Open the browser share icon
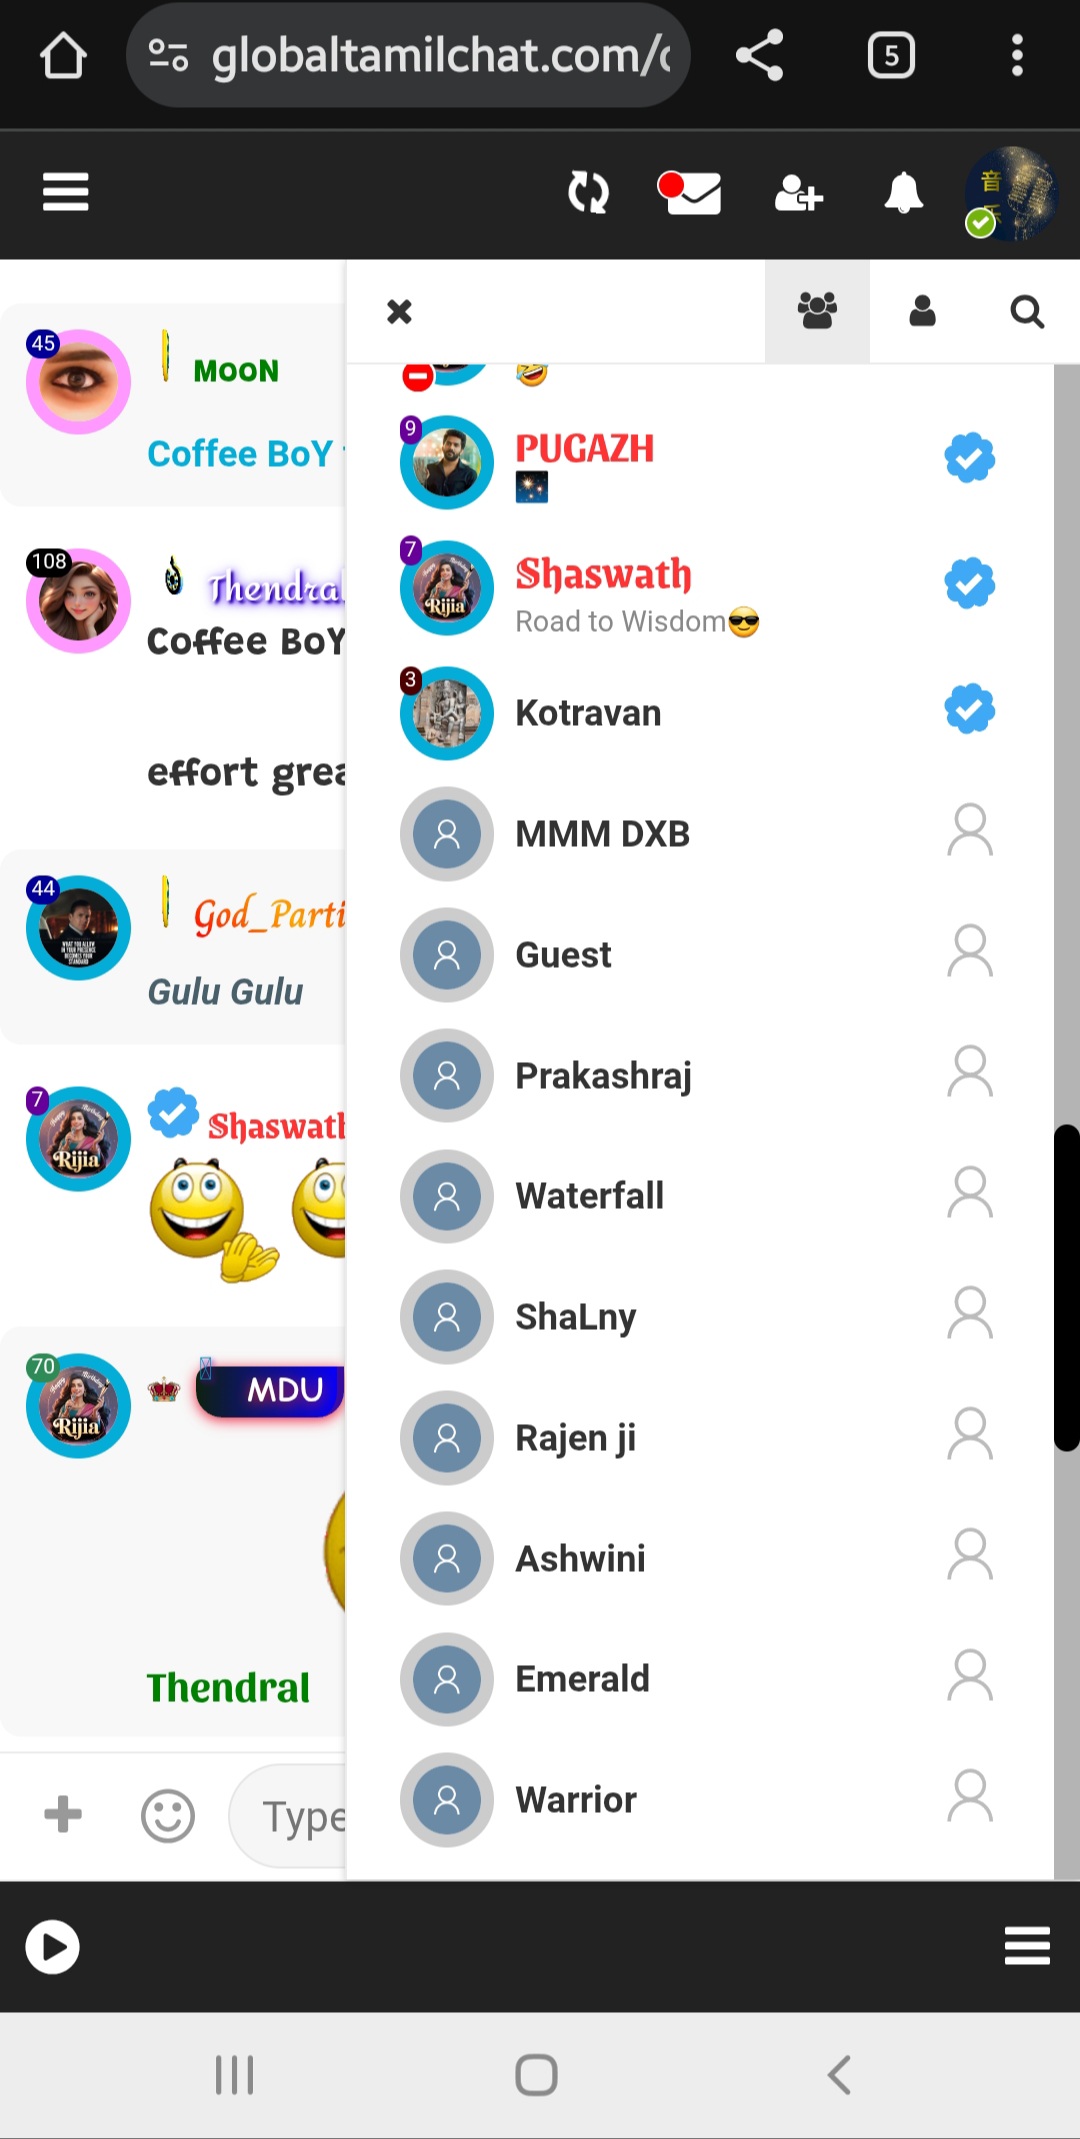Screen dimensions: 1080x2139 coord(759,55)
